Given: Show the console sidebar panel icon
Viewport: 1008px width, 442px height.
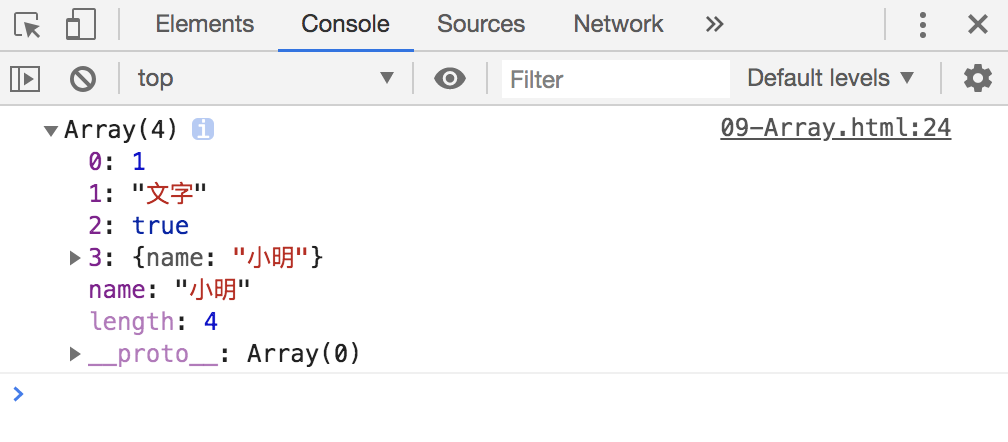Looking at the screenshot, I should point(25,79).
